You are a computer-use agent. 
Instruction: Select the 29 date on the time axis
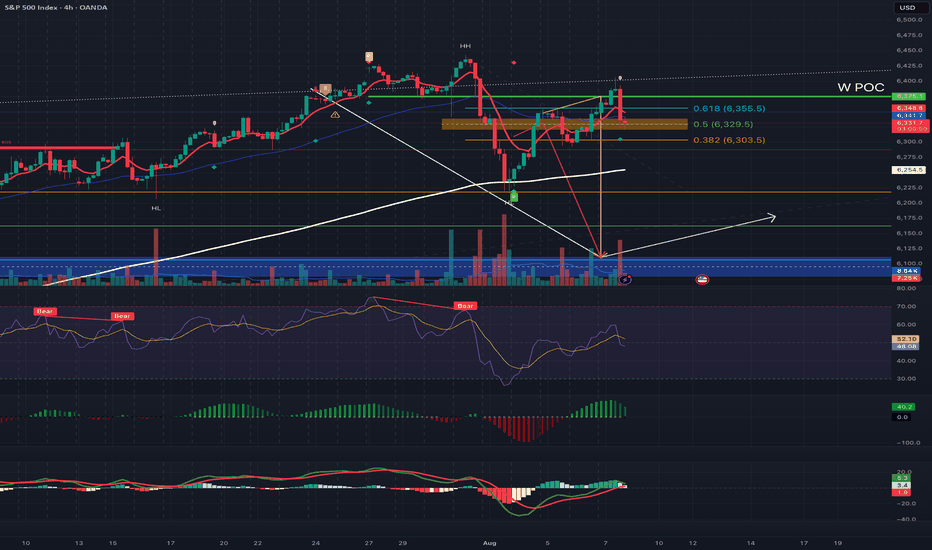pos(402,543)
